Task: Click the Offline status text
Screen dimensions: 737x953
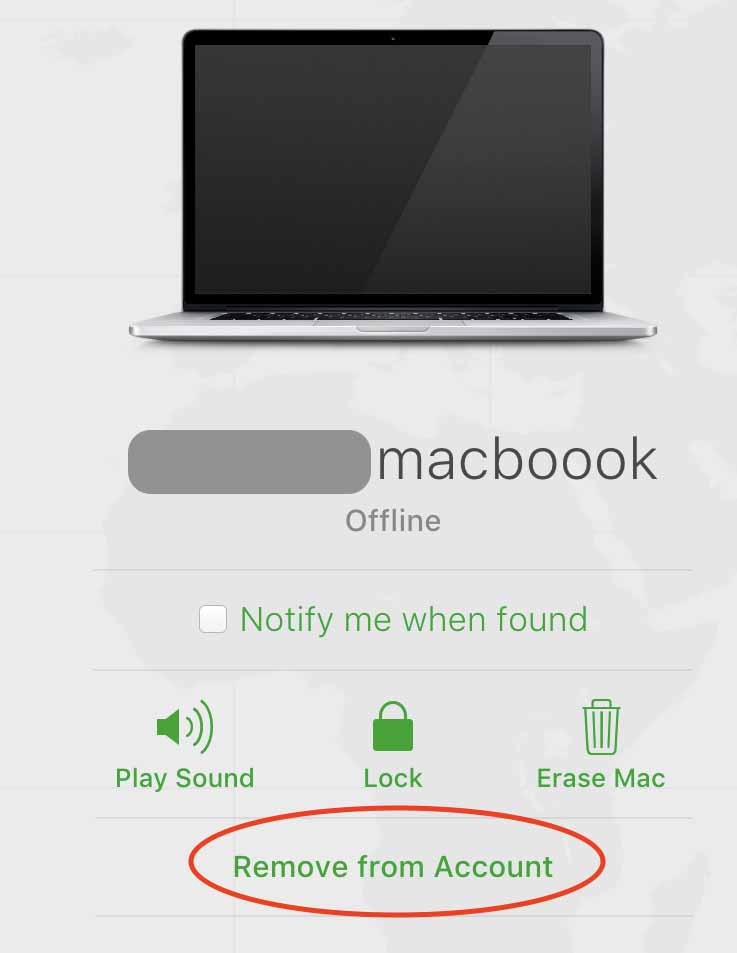Action: click(393, 521)
